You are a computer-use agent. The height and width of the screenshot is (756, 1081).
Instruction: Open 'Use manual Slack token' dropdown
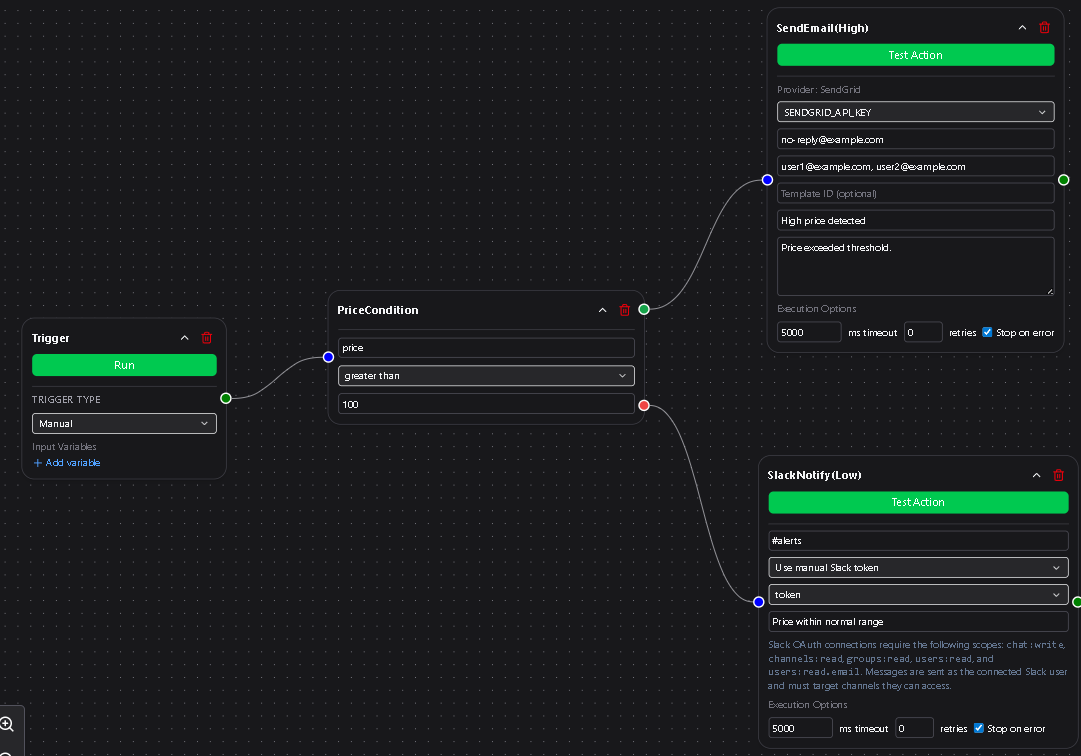pyautogui.click(x=918, y=568)
